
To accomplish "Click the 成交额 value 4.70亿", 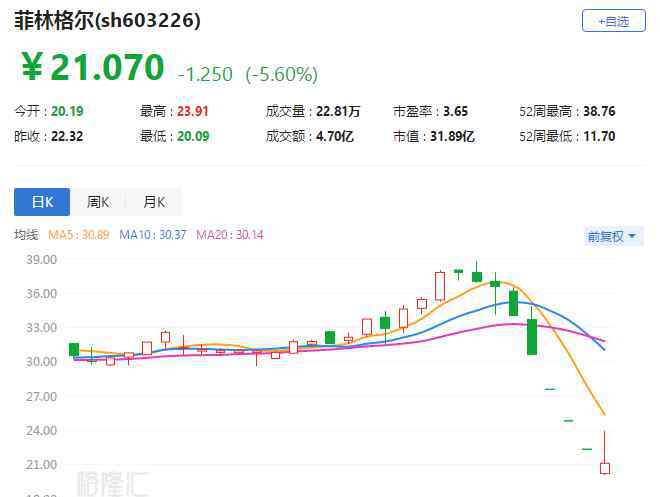I will point(335,136).
